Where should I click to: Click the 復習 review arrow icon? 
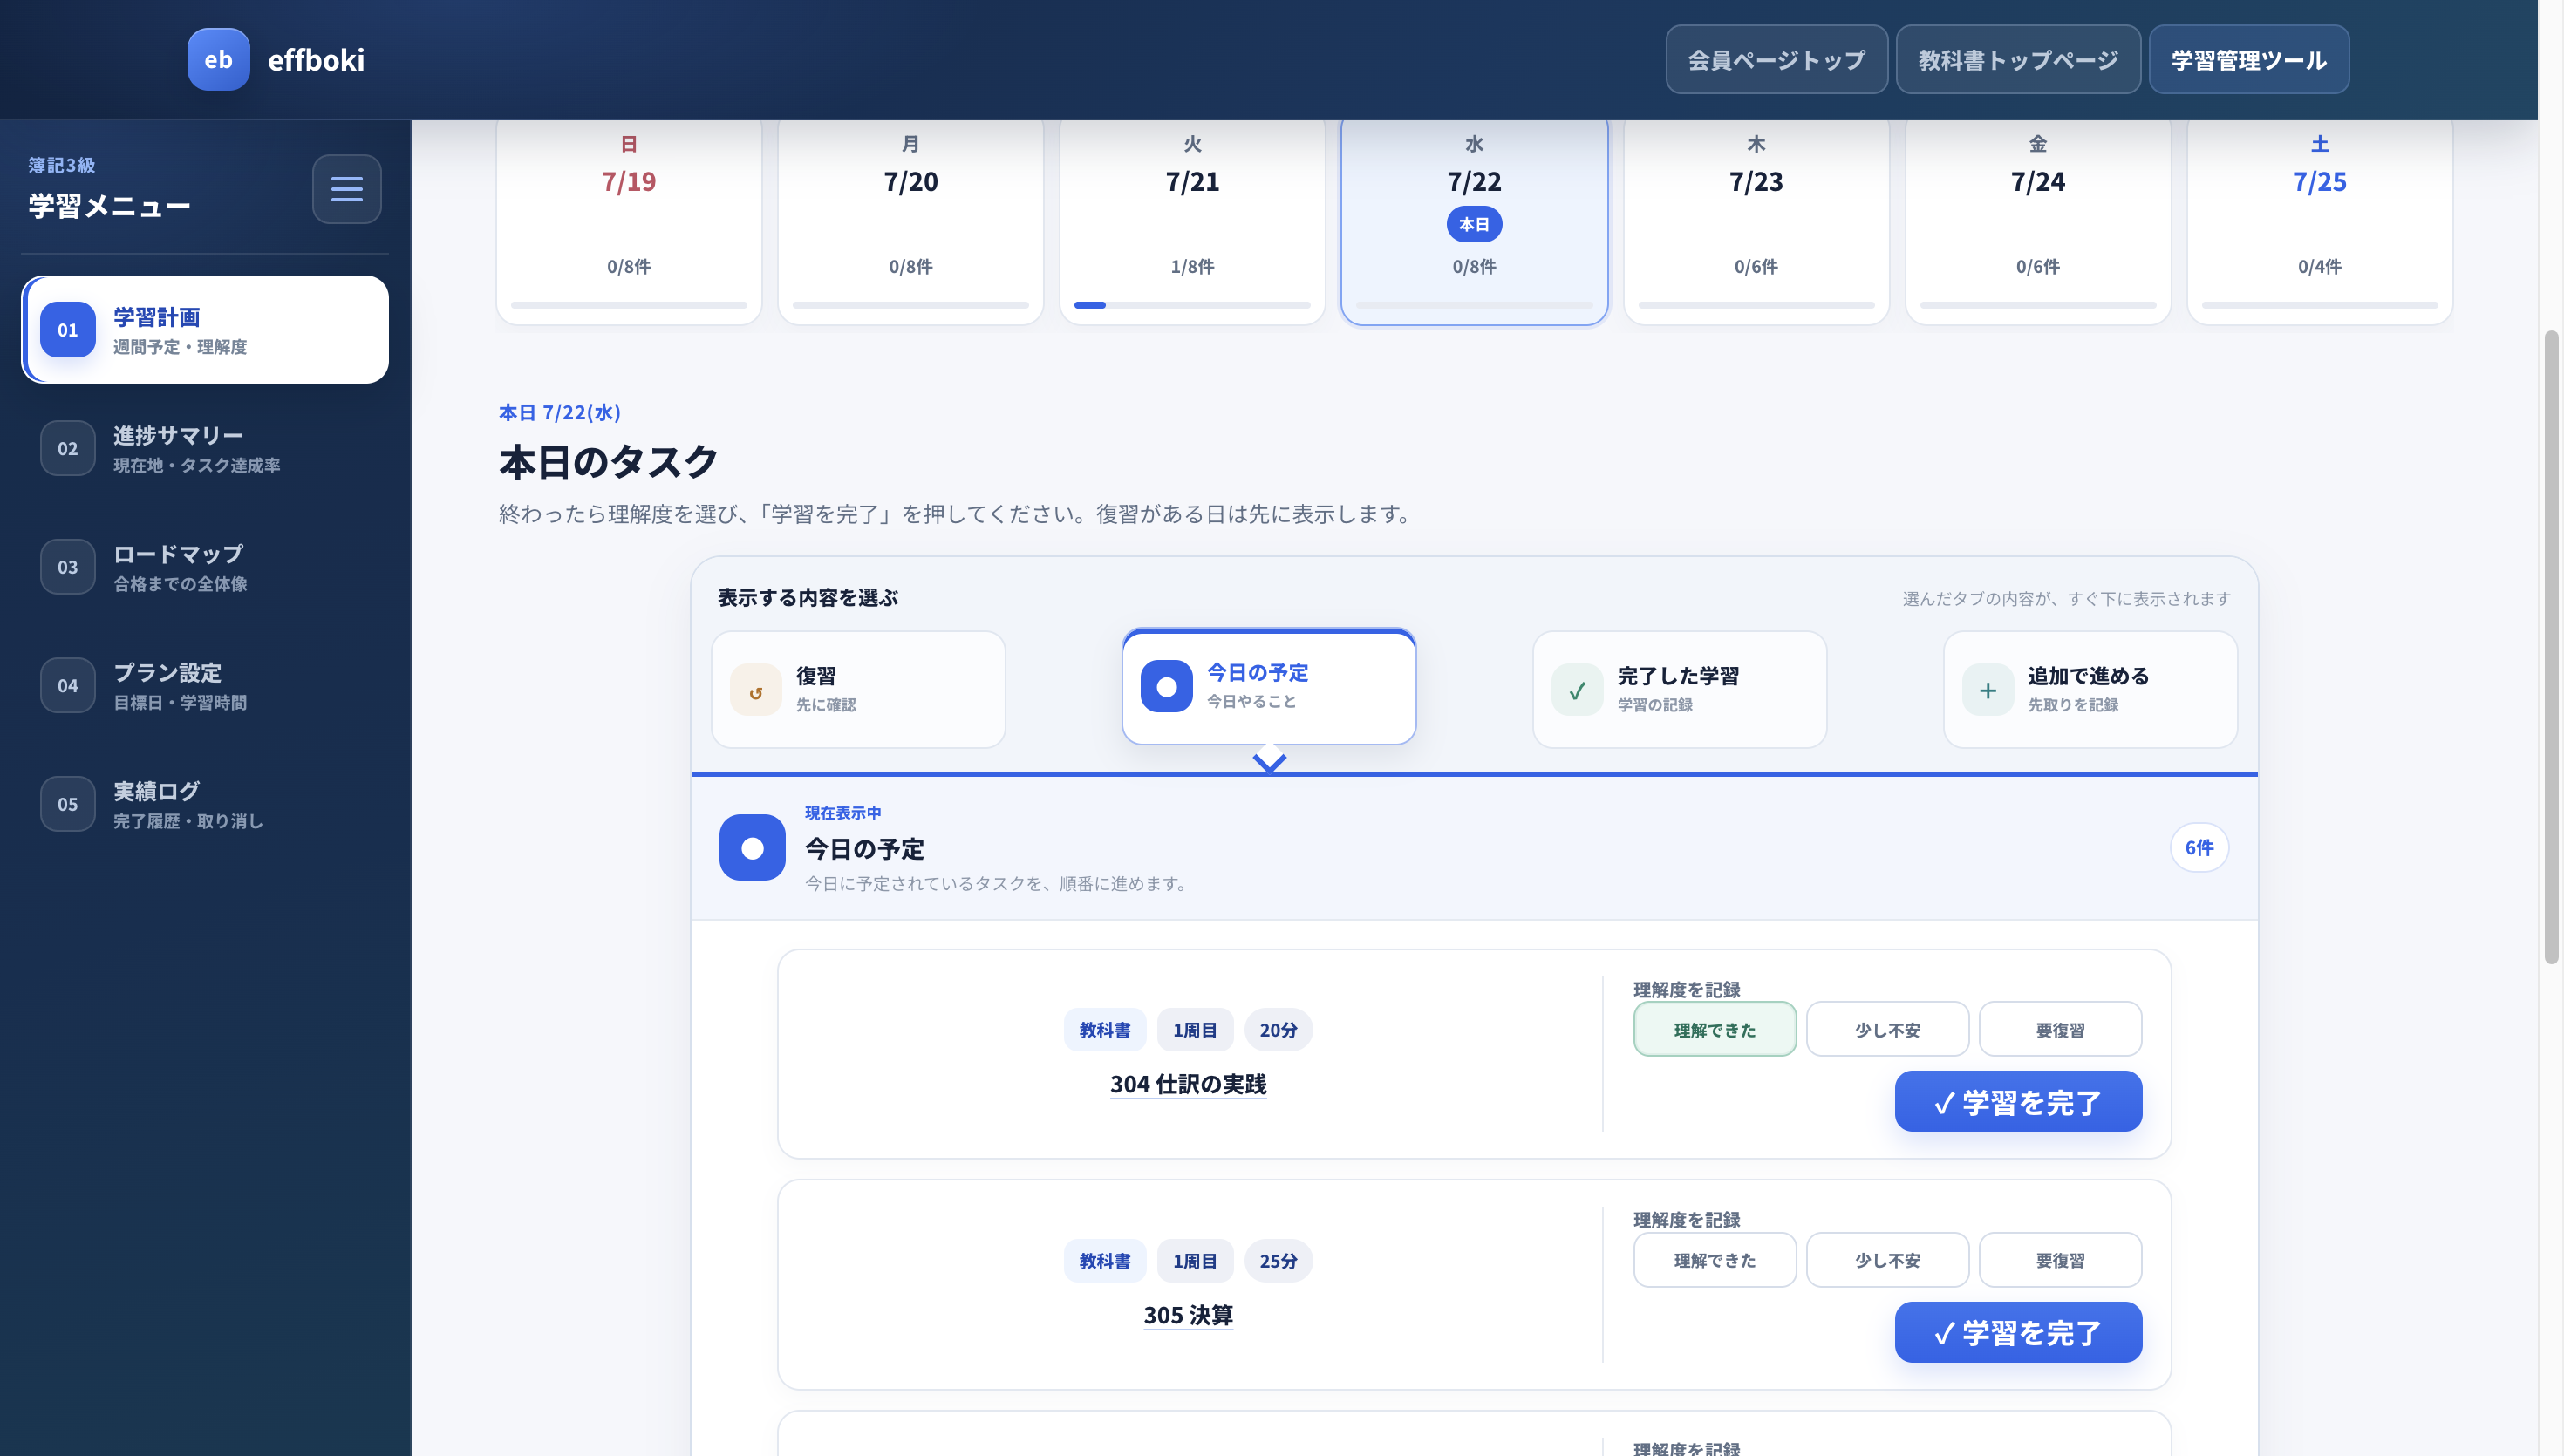[x=755, y=691]
